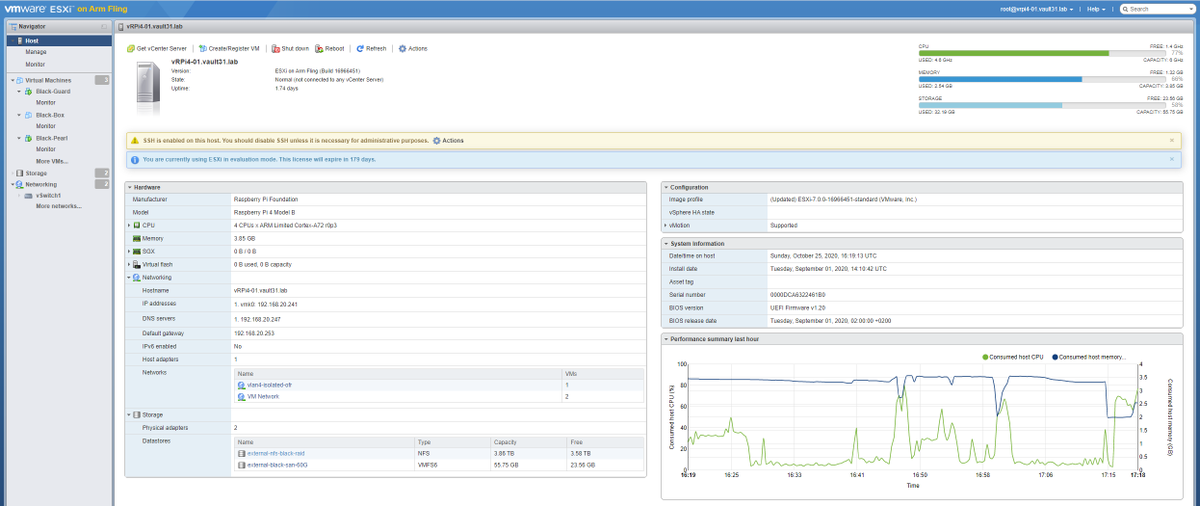Collapse the Black-Box tree node
Screen dimensions: 1200x506
pos(19,115)
